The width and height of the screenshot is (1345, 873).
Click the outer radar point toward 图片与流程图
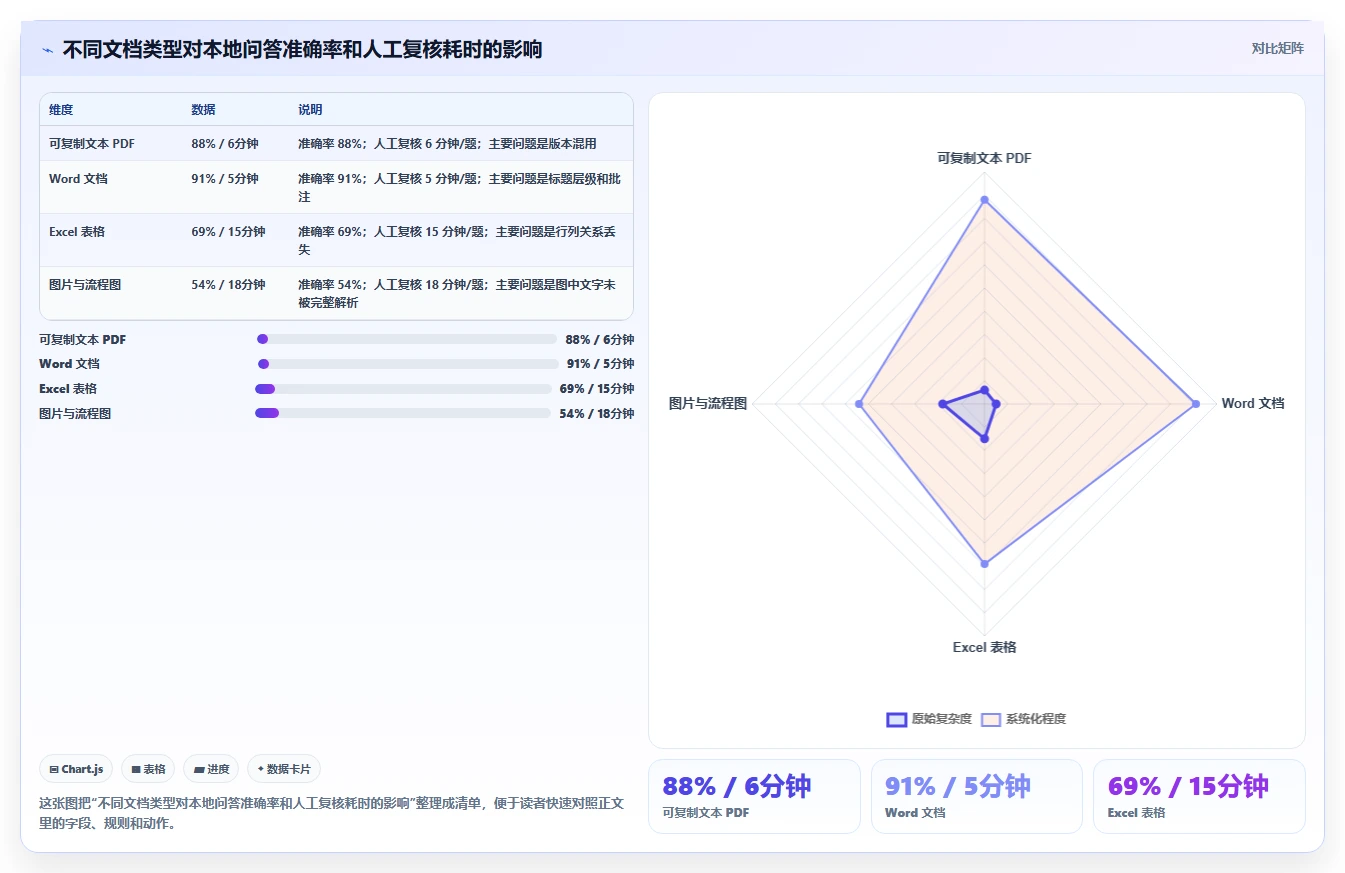click(859, 404)
